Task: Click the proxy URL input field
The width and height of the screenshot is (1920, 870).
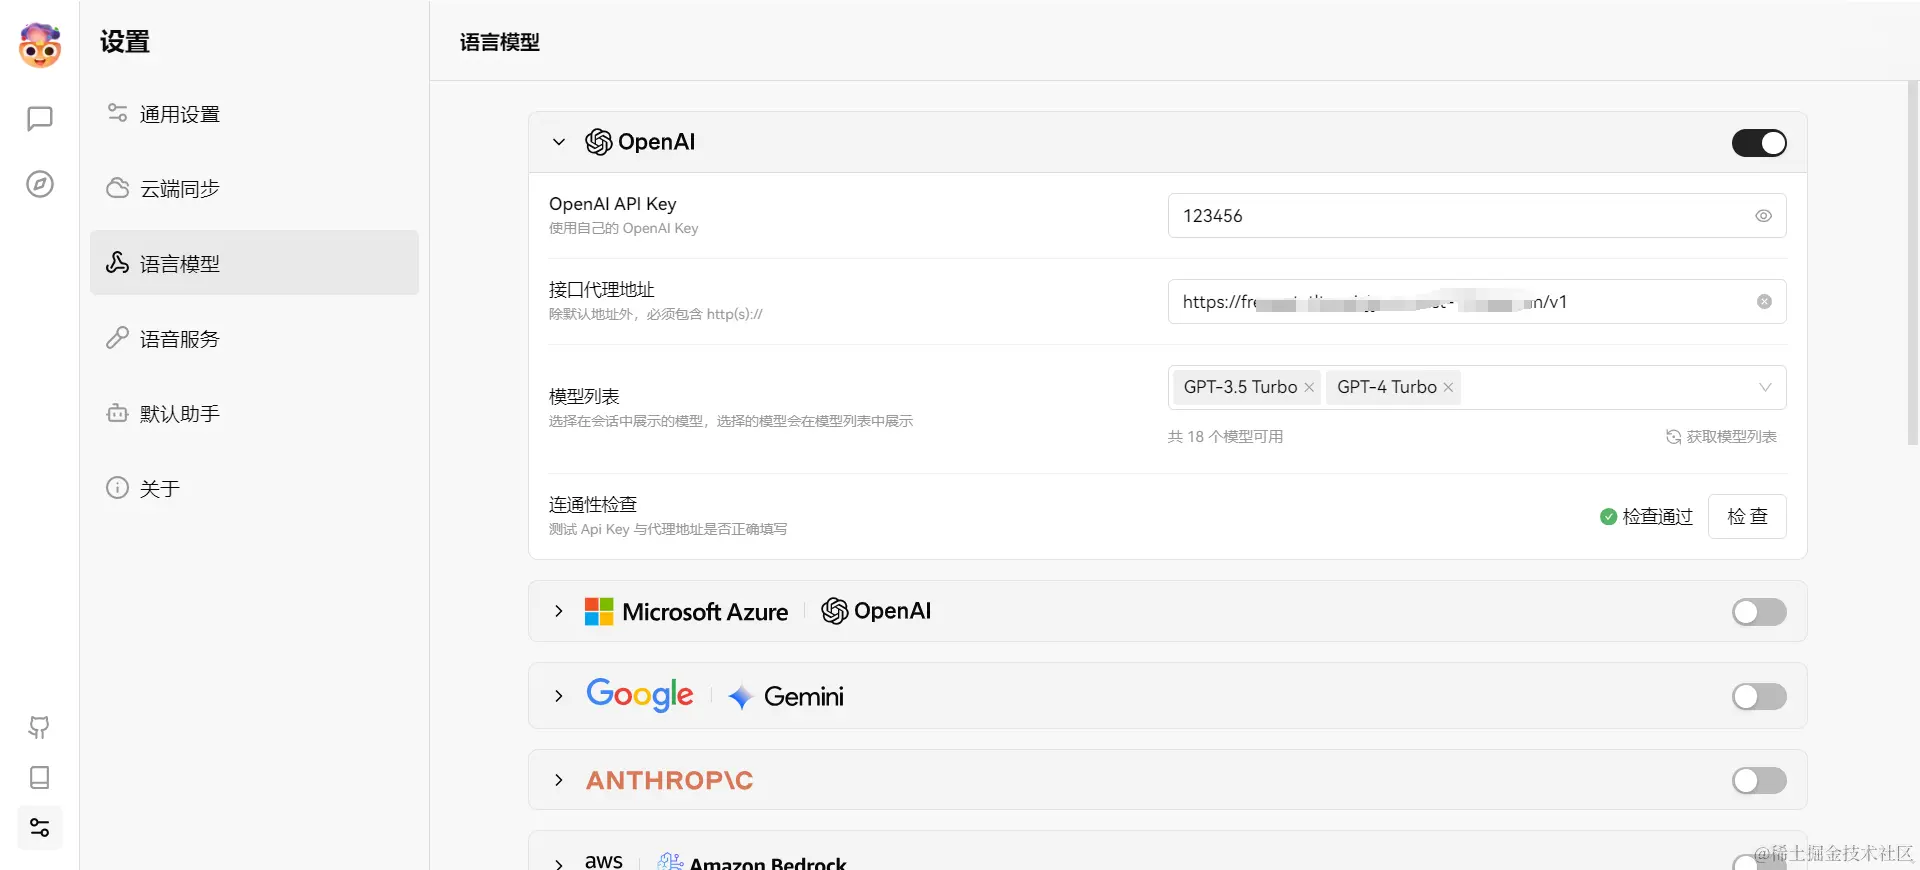Action: (x=1477, y=302)
